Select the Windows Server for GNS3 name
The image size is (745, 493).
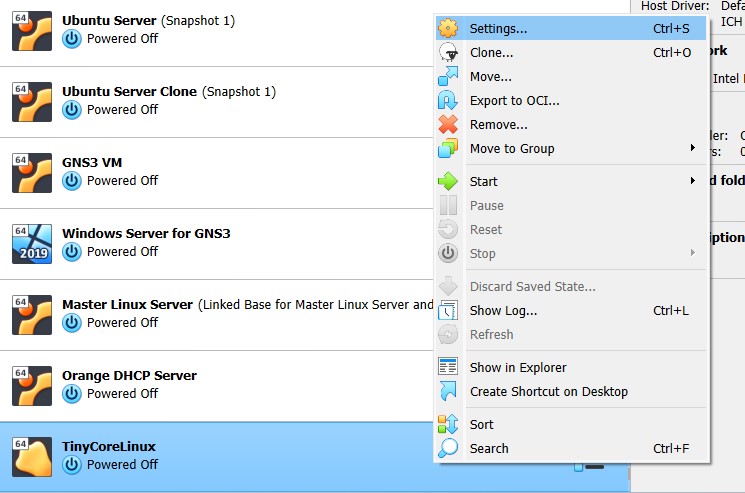click(146, 234)
